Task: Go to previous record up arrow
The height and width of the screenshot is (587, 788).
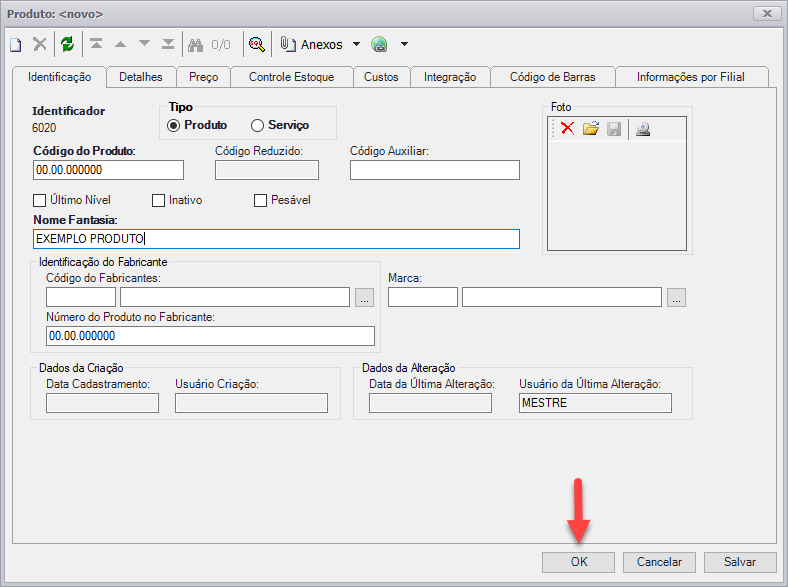Action: [x=120, y=44]
